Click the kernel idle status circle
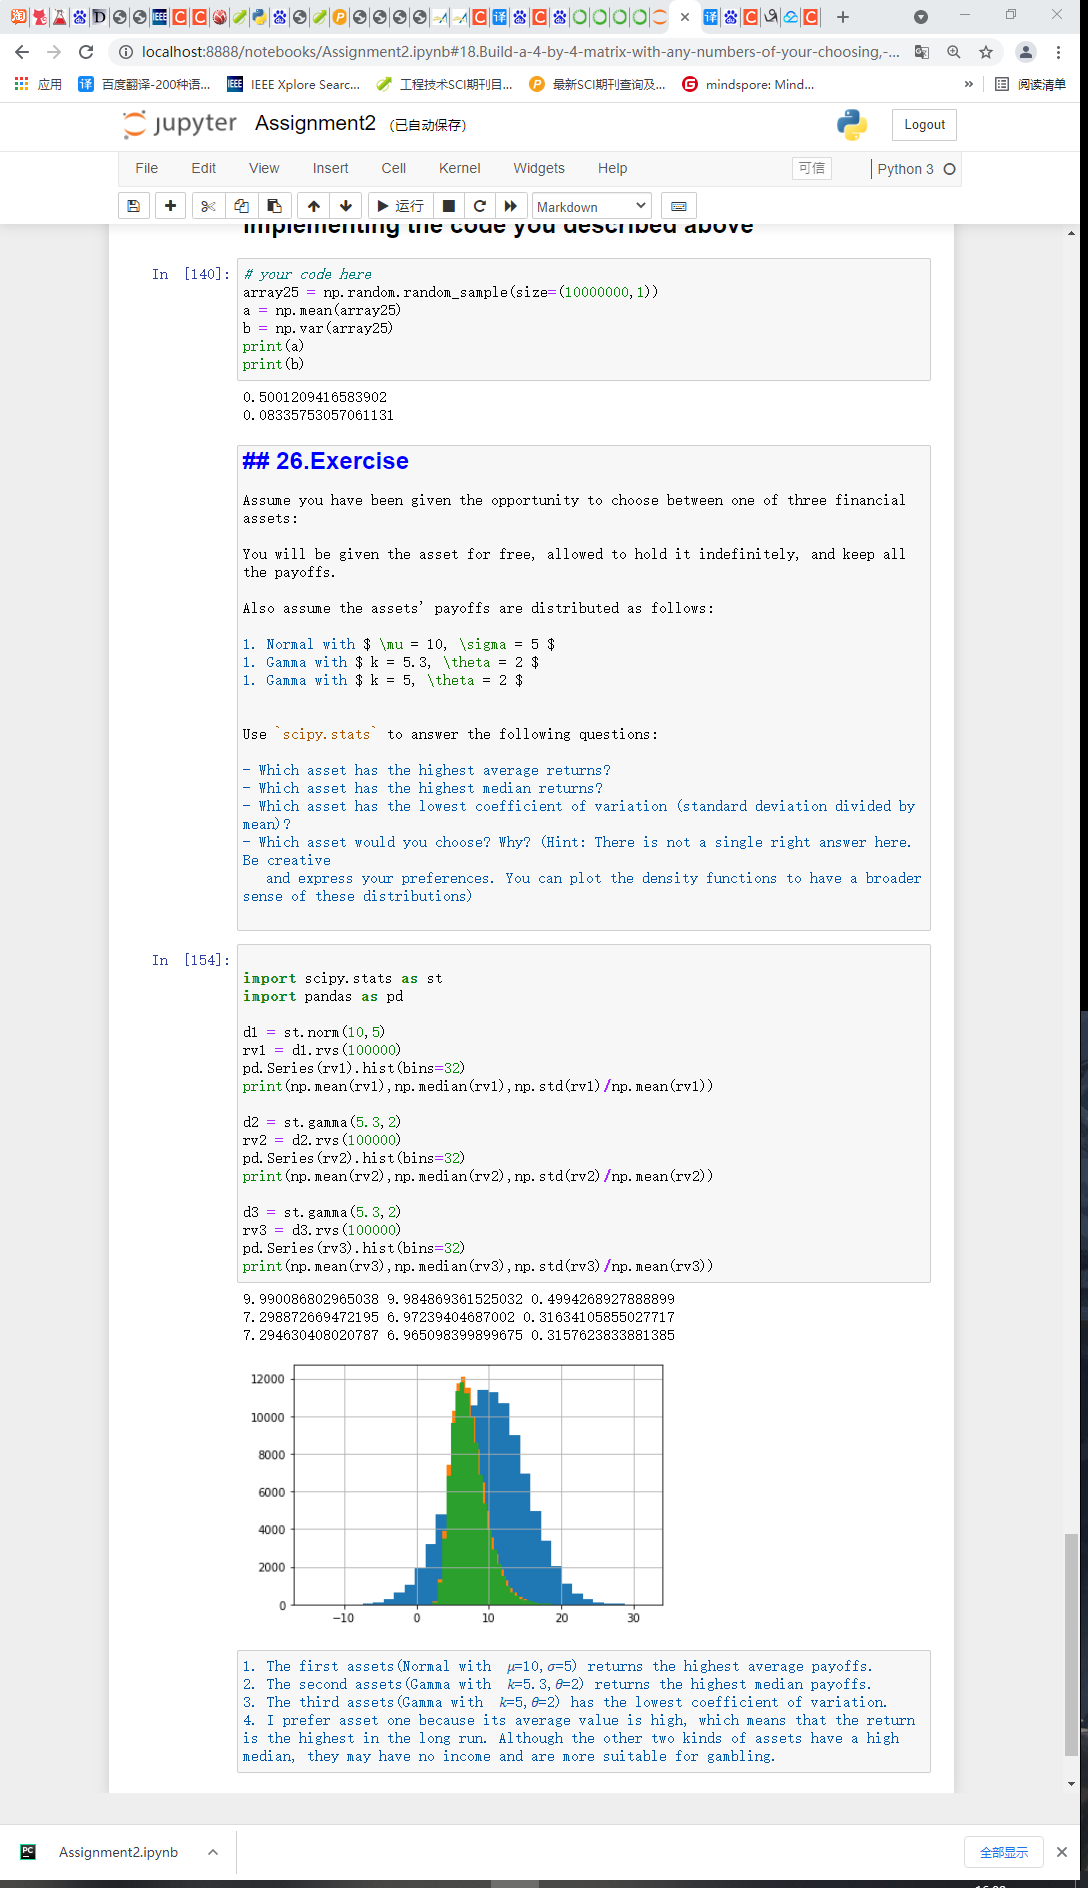The height and width of the screenshot is (1888, 1088). [950, 169]
